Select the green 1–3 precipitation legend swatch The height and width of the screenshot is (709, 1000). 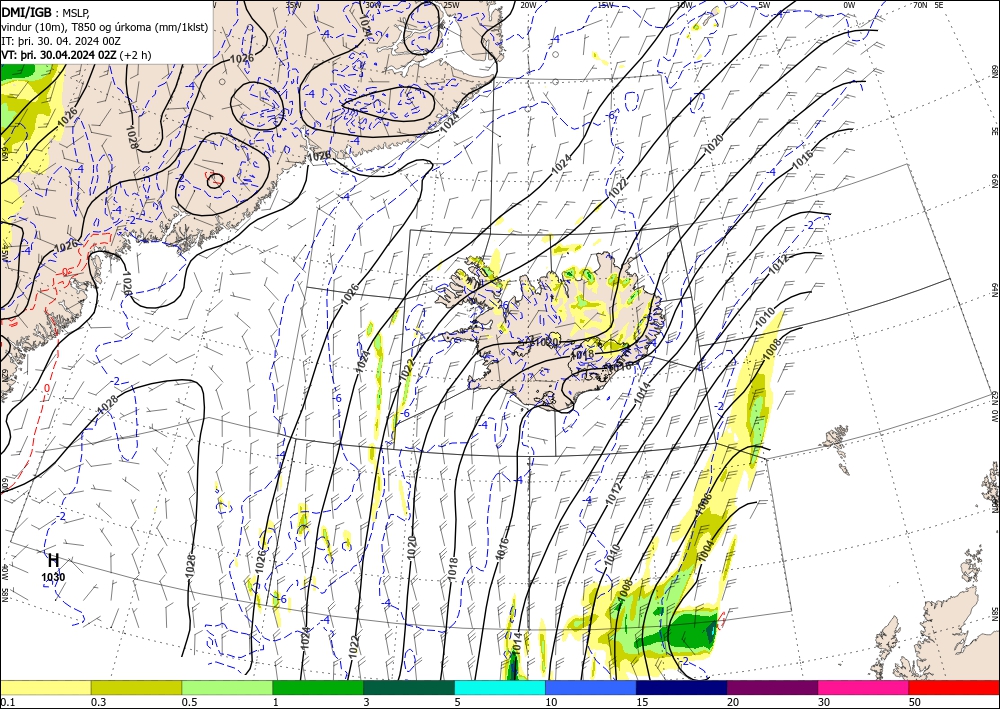click(x=318, y=687)
